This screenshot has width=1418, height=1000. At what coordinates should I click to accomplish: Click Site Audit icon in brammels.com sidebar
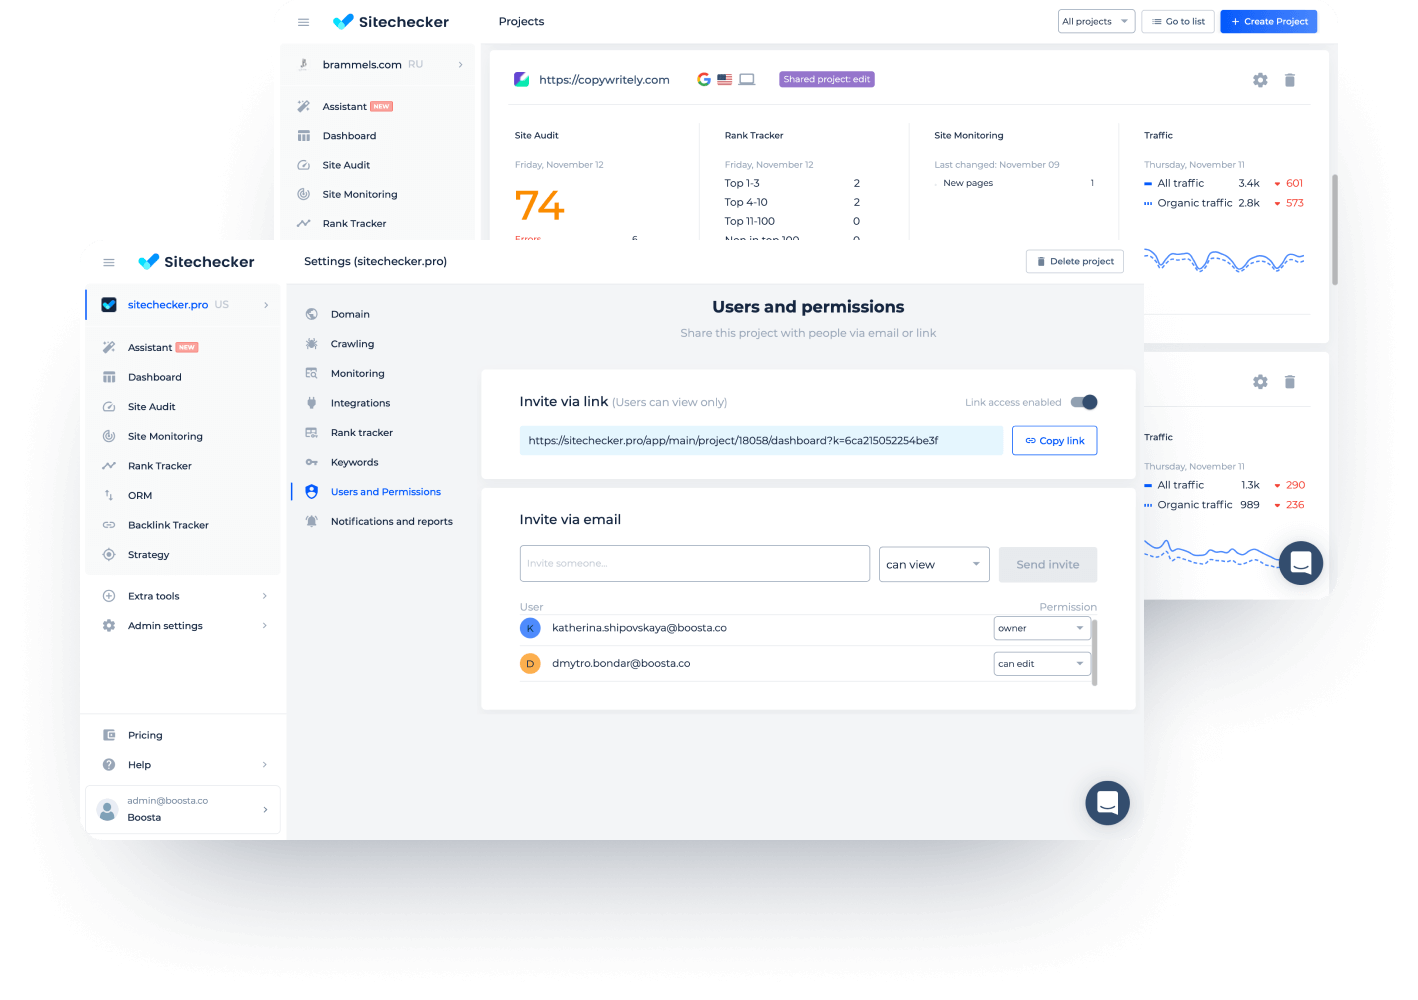pyautogui.click(x=303, y=166)
